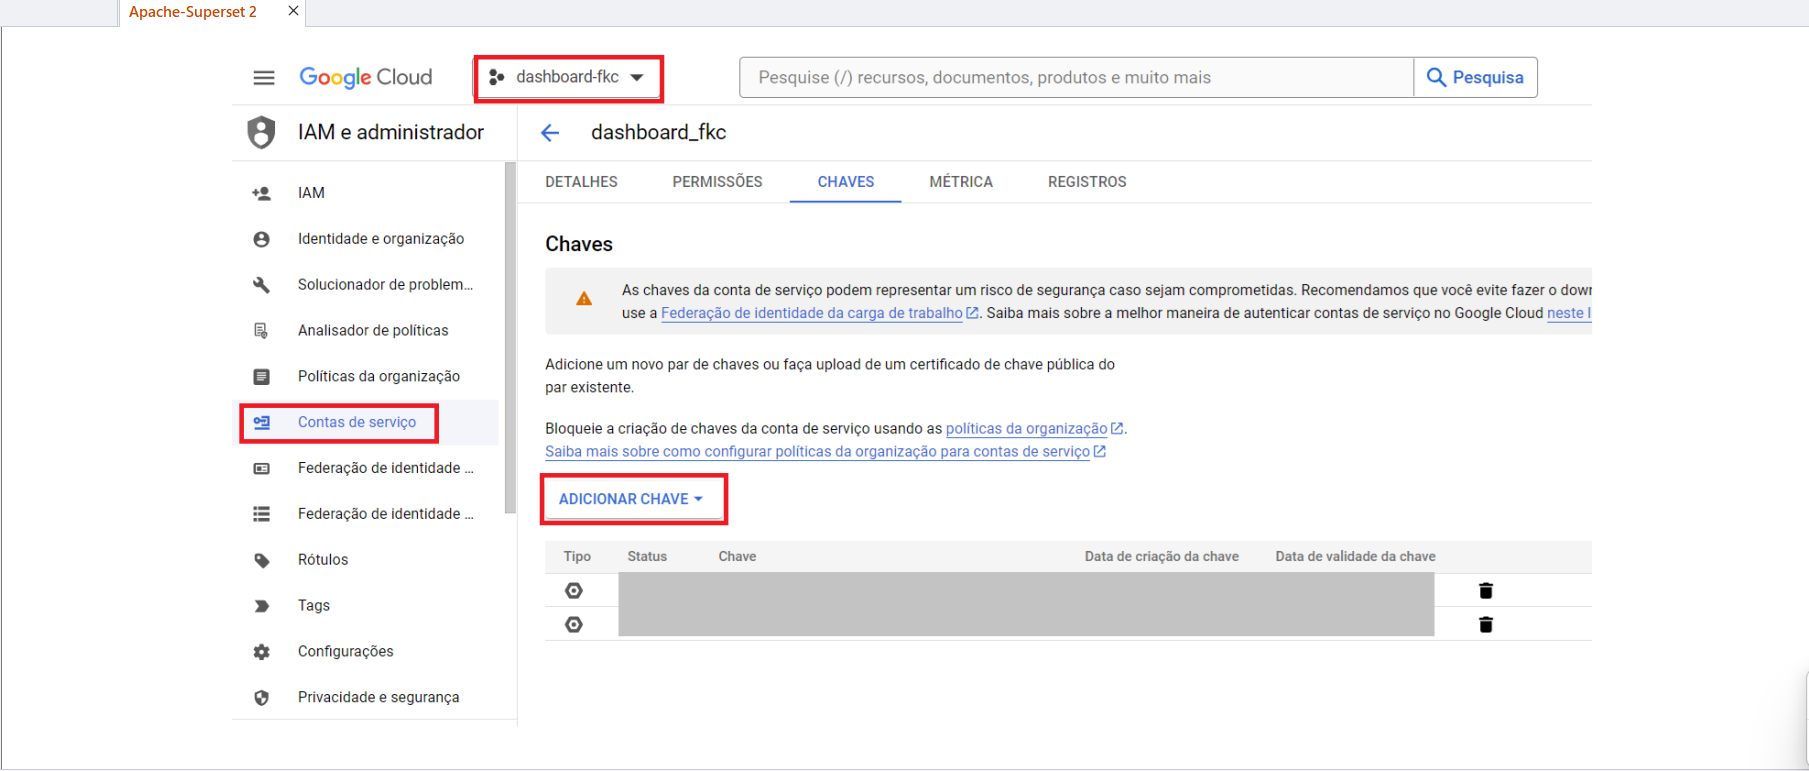
Task: Switch to the MÉTRICA tab
Action: pyautogui.click(x=960, y=182)
